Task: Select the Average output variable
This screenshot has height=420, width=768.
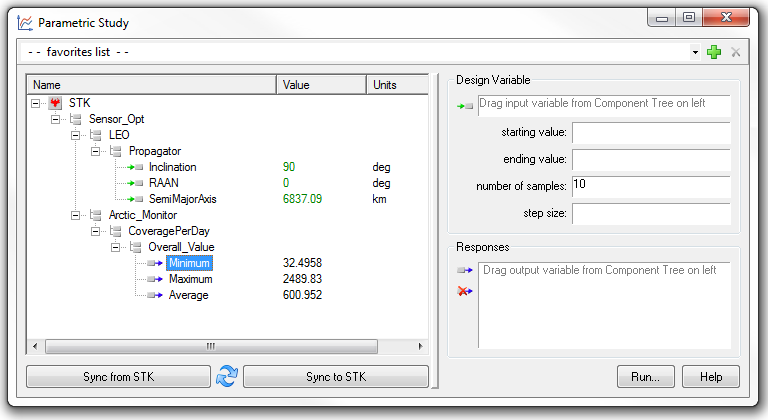Action: point(188,295)
